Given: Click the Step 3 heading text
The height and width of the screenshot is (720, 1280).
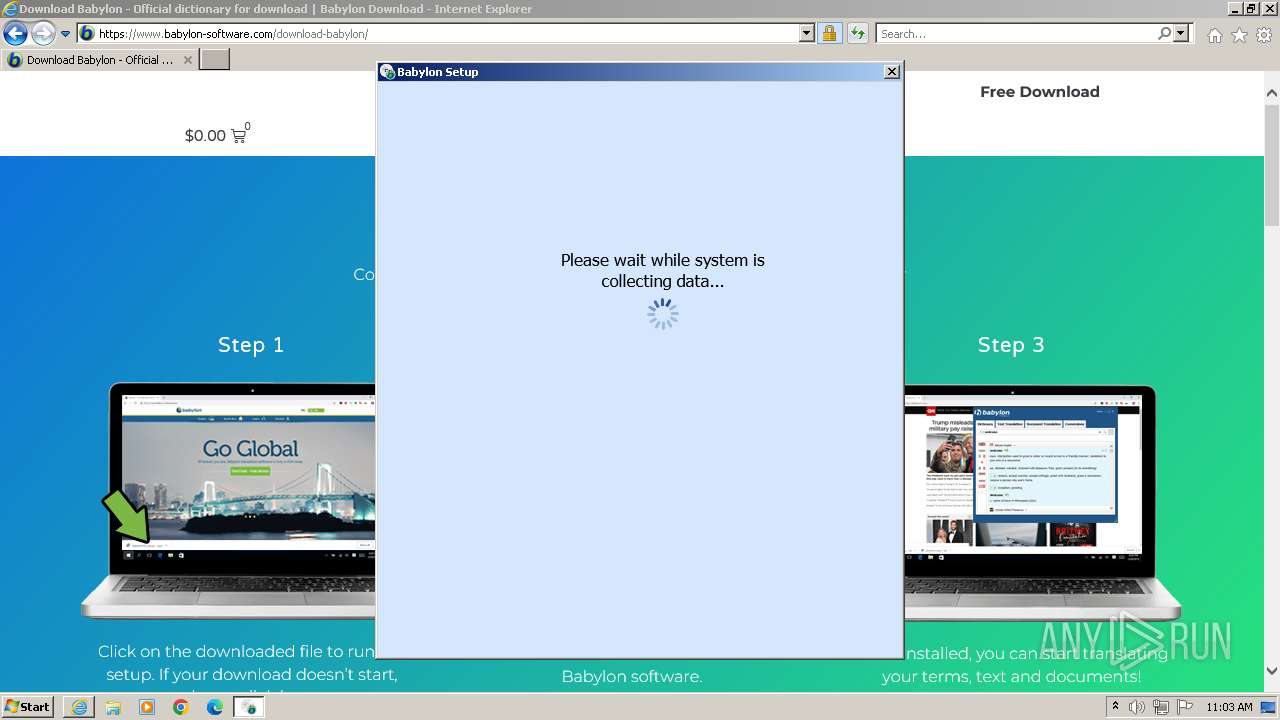Looking at the screenshot, I should 1011,345.
